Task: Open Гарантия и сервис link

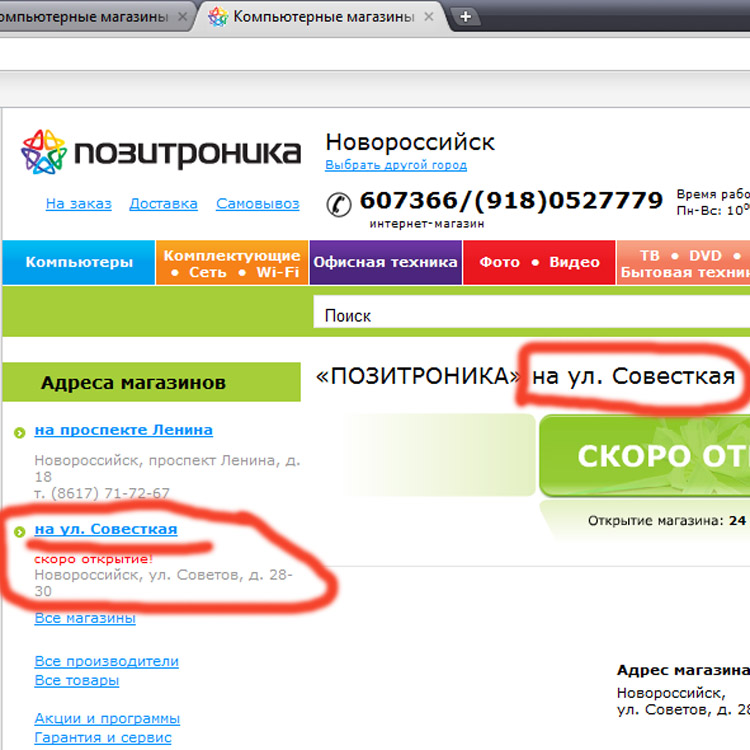Action: point(103,738)
